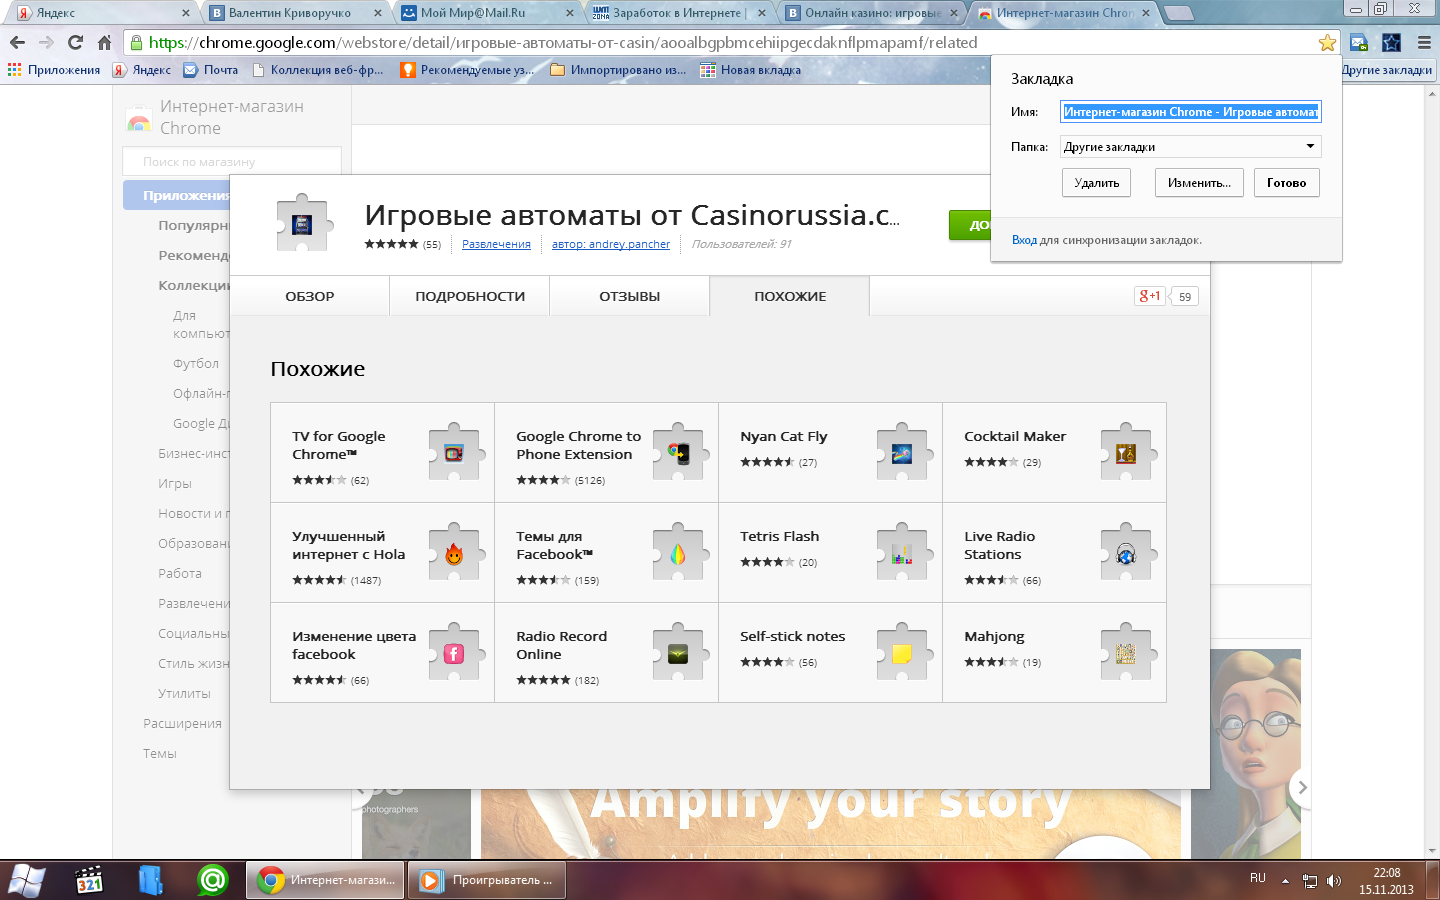Open the Изменение цвета facebook icon

[x=455, y=652]
